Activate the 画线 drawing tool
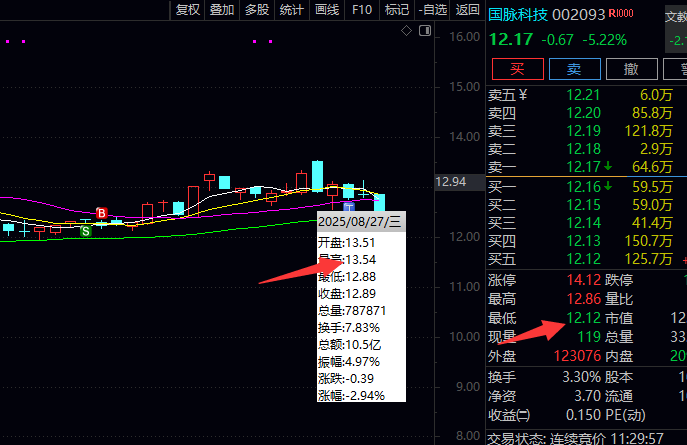The image size is (687, 445). tap(327, 10)
